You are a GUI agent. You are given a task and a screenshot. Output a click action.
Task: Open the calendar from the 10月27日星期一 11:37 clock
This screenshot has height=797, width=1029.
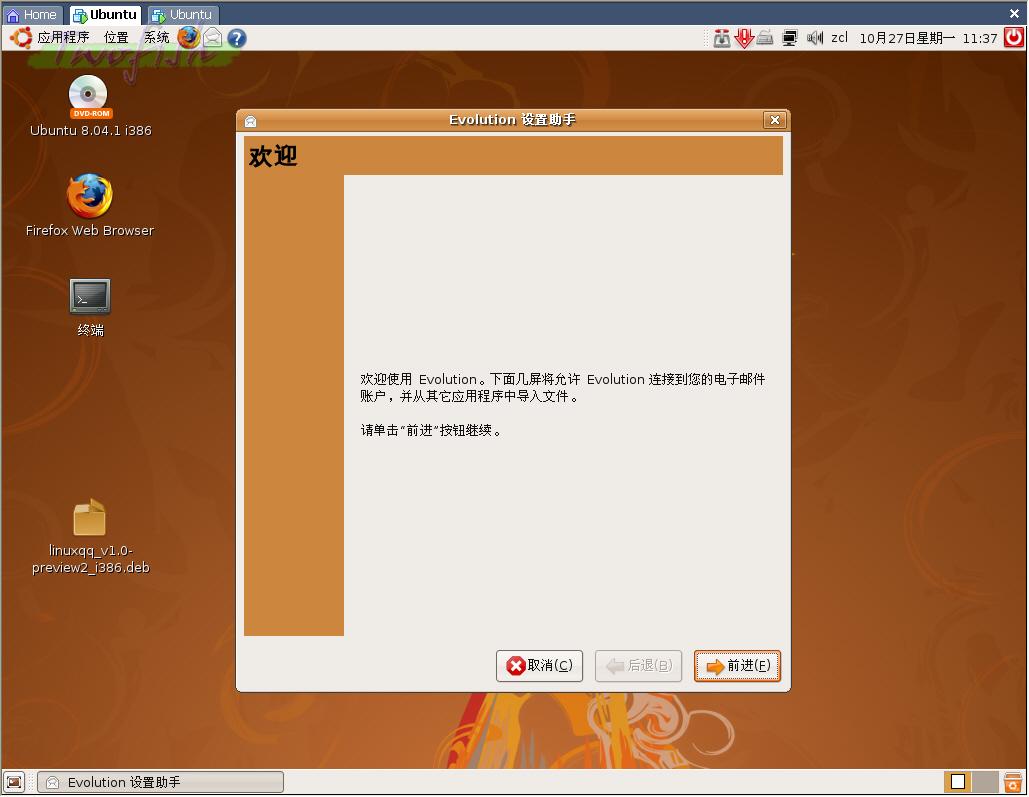click(928, 38)
